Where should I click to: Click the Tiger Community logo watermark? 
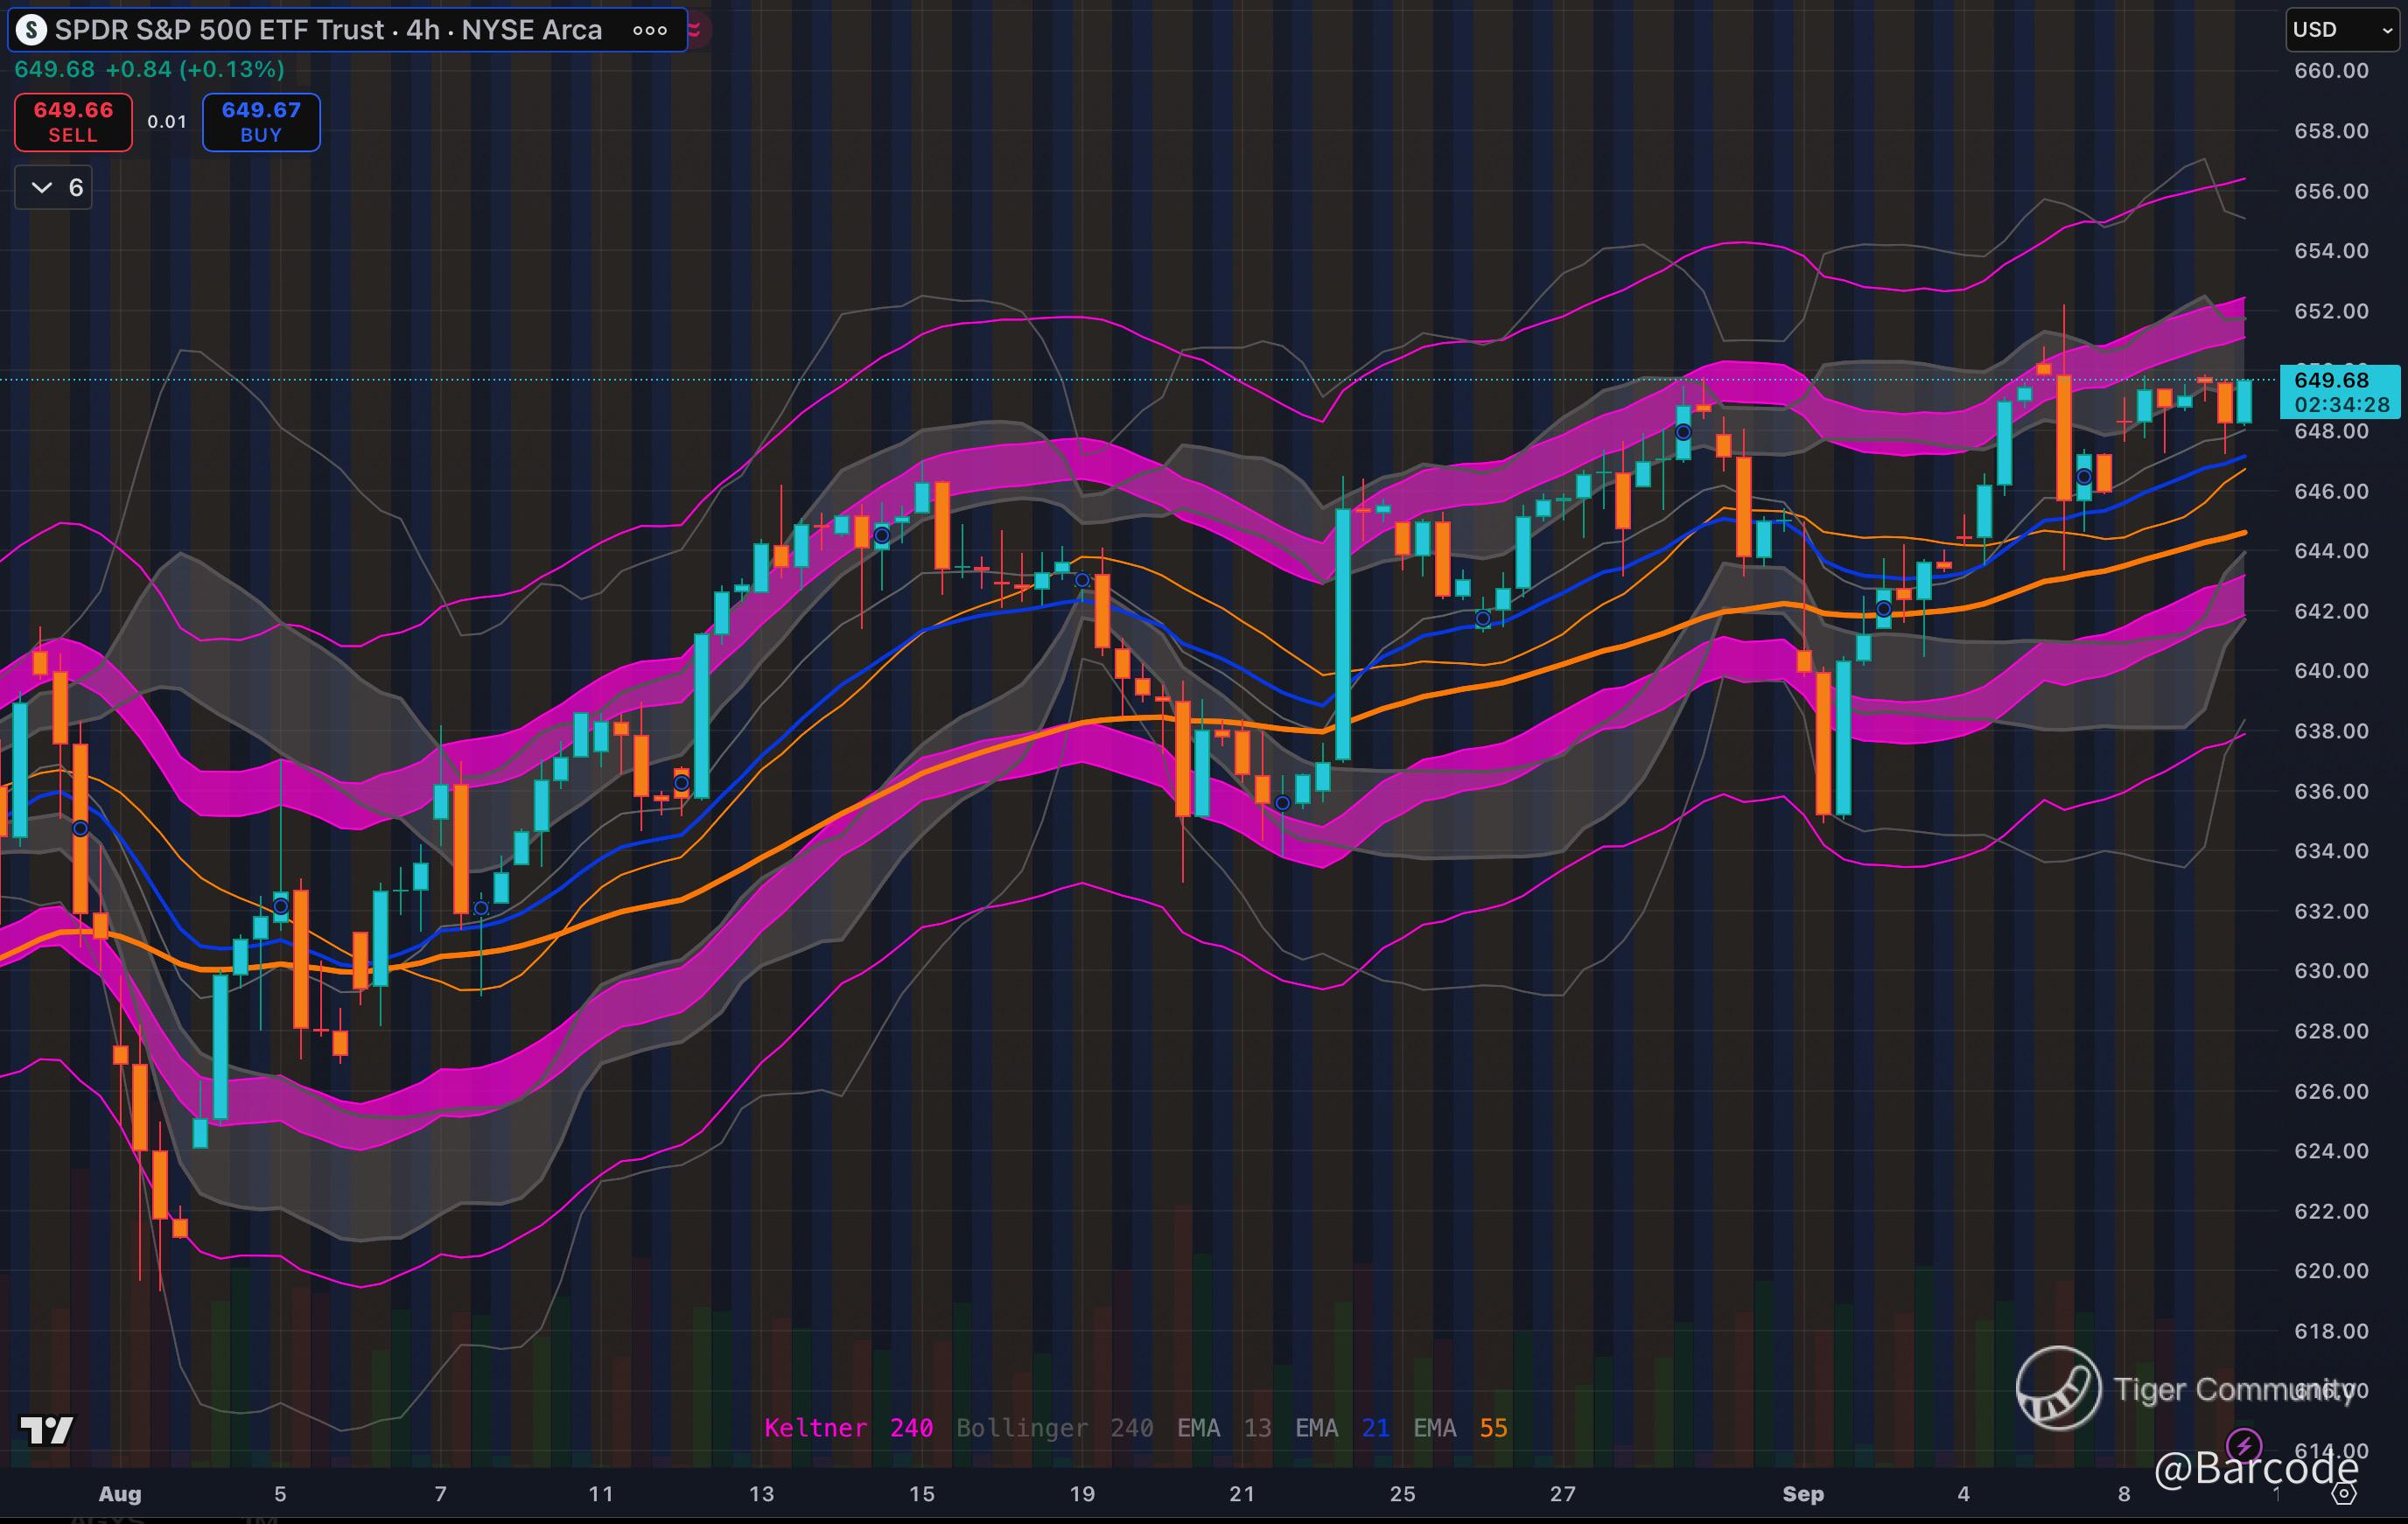point(2058,1388)
